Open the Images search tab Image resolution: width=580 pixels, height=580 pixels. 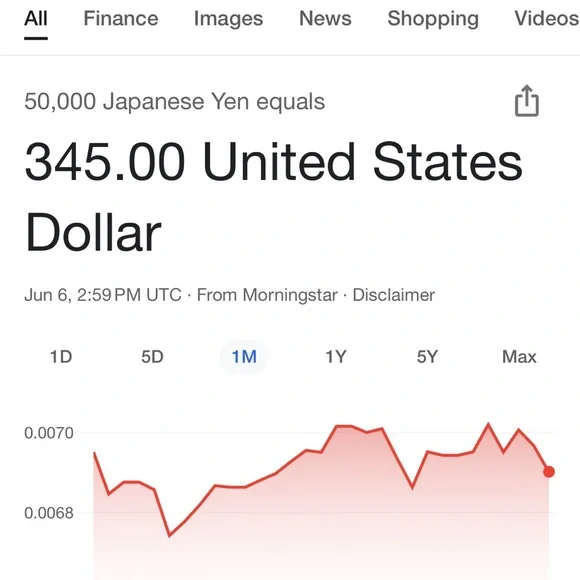tap(228, 18)
